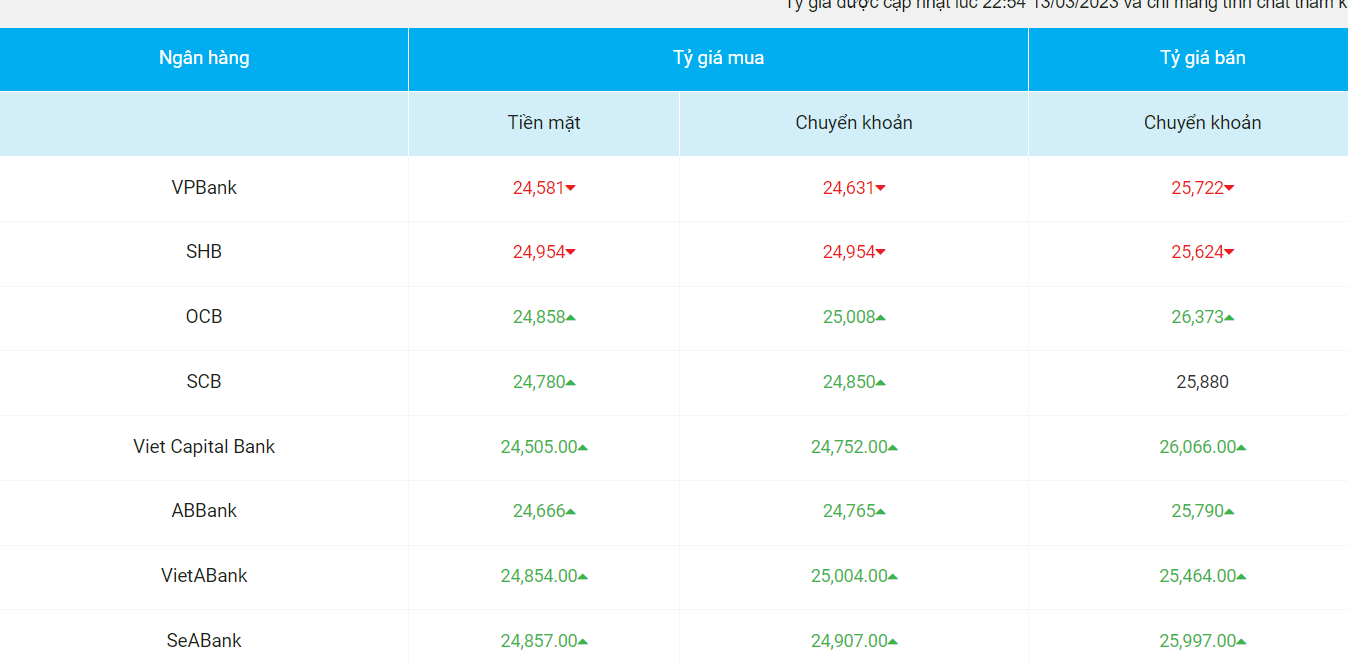Image resolution: width=1348 pixels, height=666 pixels.
Task: Click Viet Capital Bank sell rate 26,066.00
Action: (x=1198, y=447)
